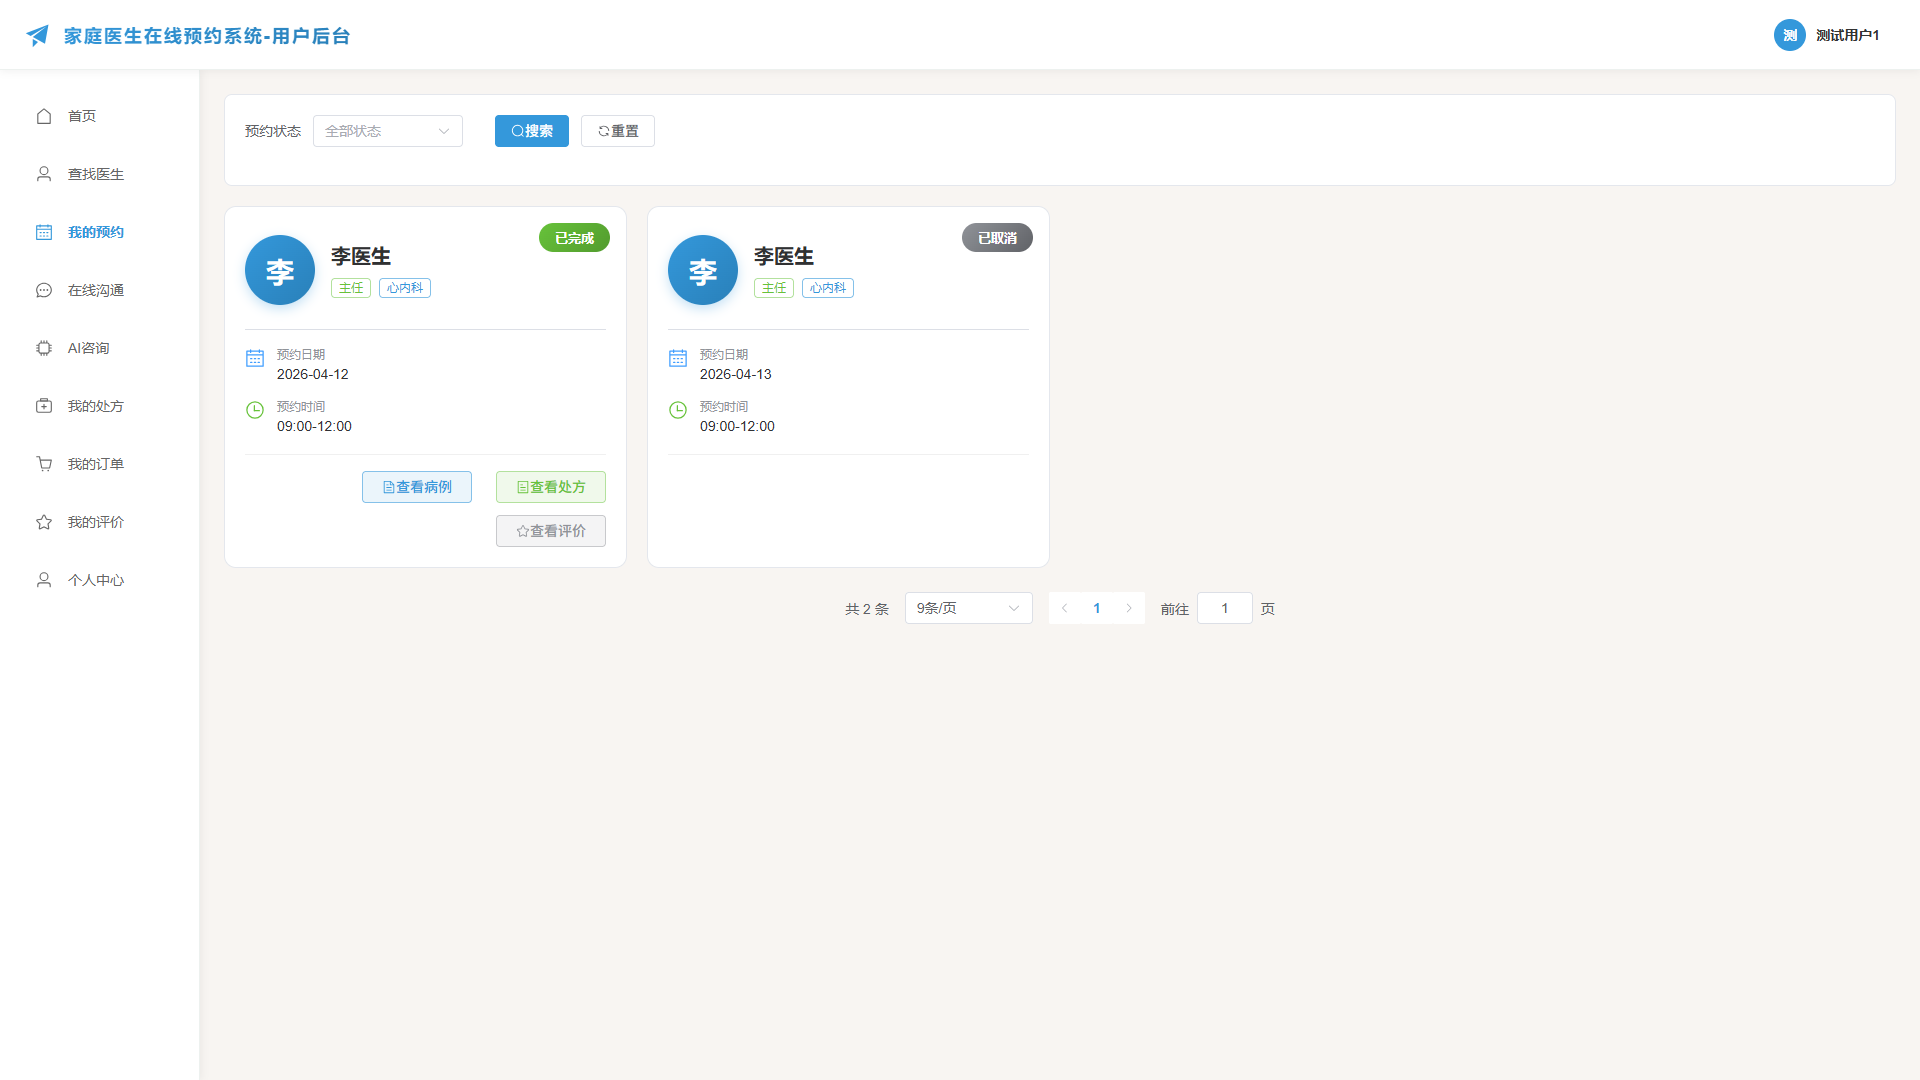Click the date 2026-04-13
This screenshot has width=1920, height=1080.
pos(736,374)
